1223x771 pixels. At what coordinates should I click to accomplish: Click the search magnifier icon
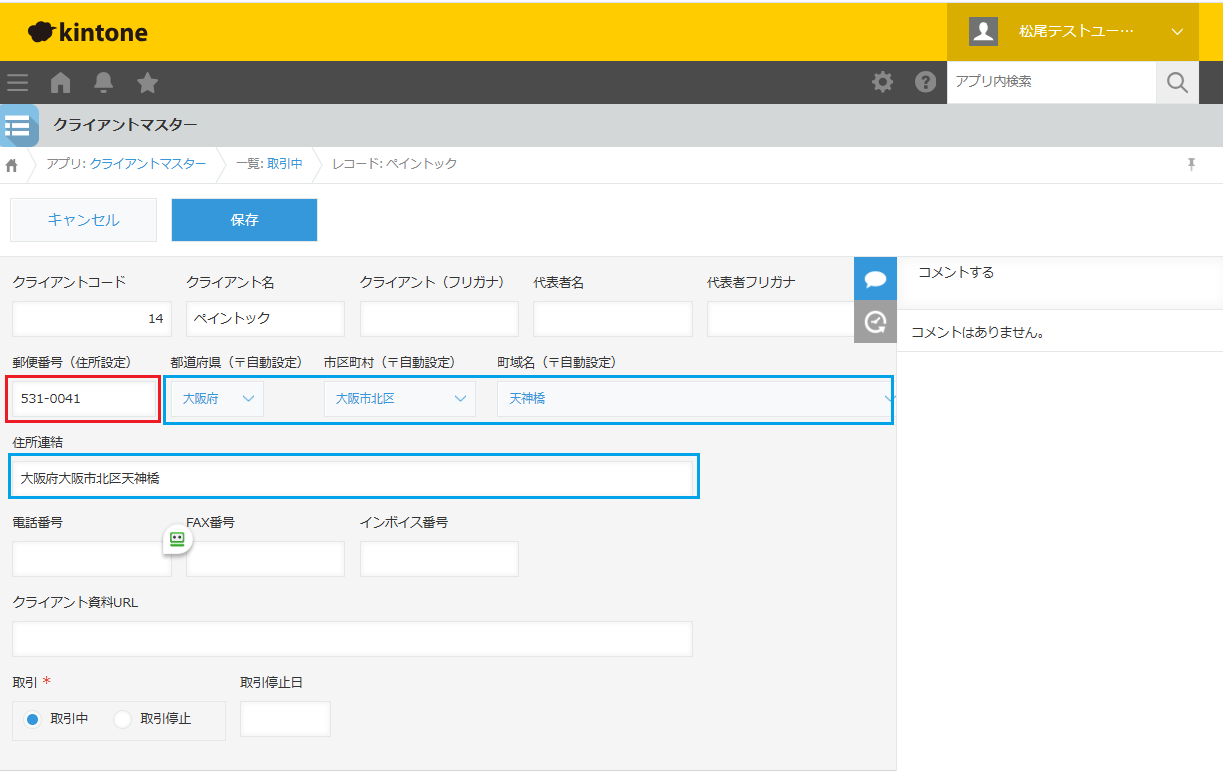click(x=1177, y=82)
